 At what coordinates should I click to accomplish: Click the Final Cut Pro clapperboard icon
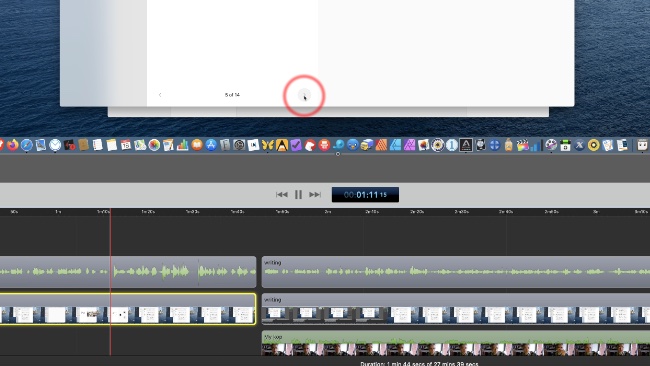522,145
